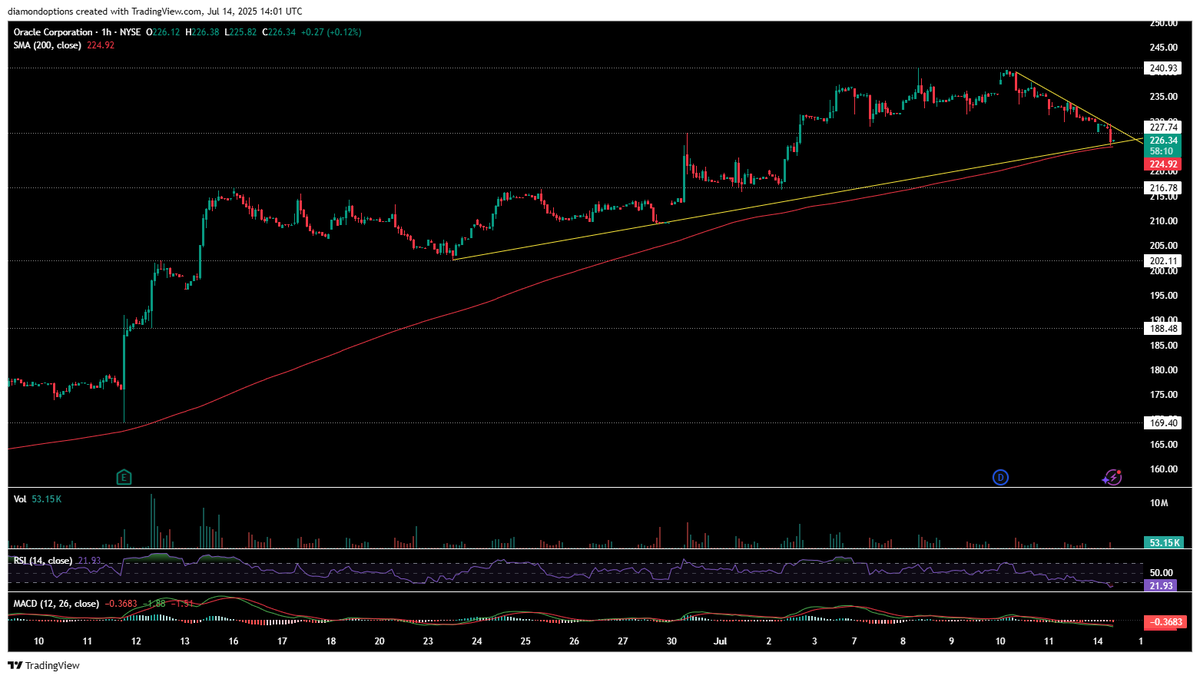Screen dimensions: 1200x679
Task: Click the red 224.92 SMA price tag
Action: 1163,164
